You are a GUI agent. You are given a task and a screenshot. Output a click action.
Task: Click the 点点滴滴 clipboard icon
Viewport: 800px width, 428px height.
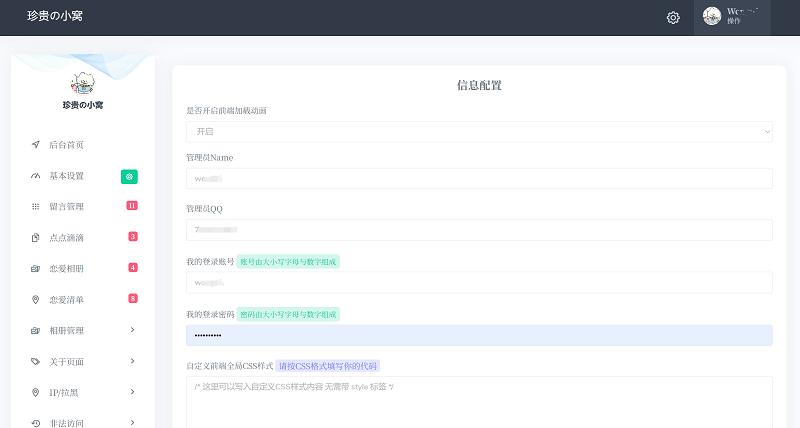coord(36,238)
